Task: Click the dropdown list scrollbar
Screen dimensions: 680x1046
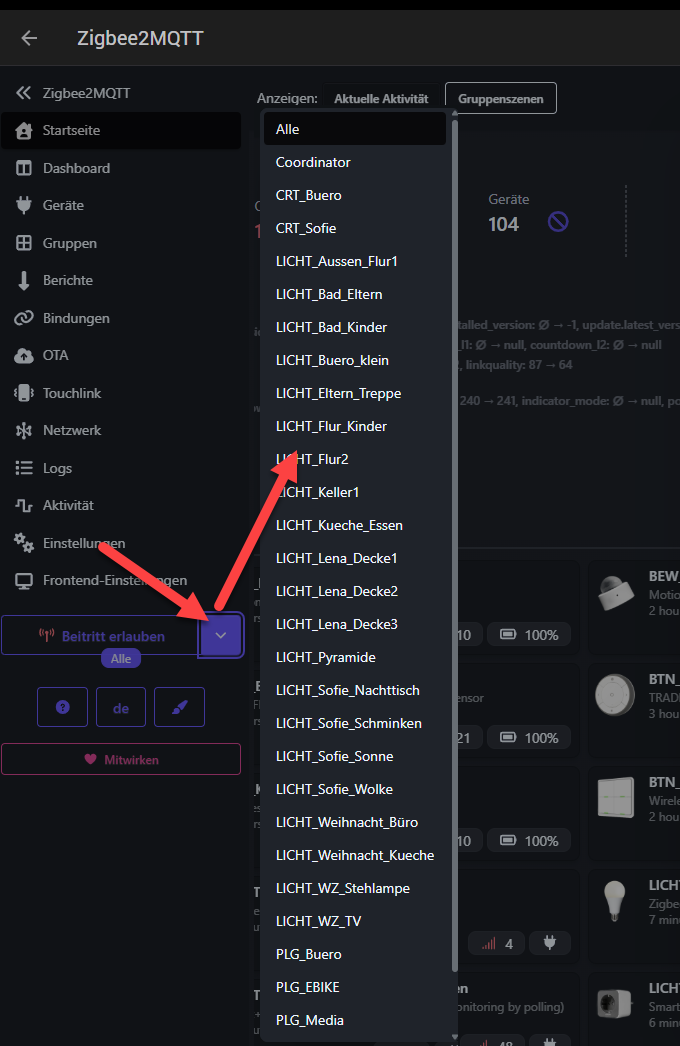Action: (455, 540)
